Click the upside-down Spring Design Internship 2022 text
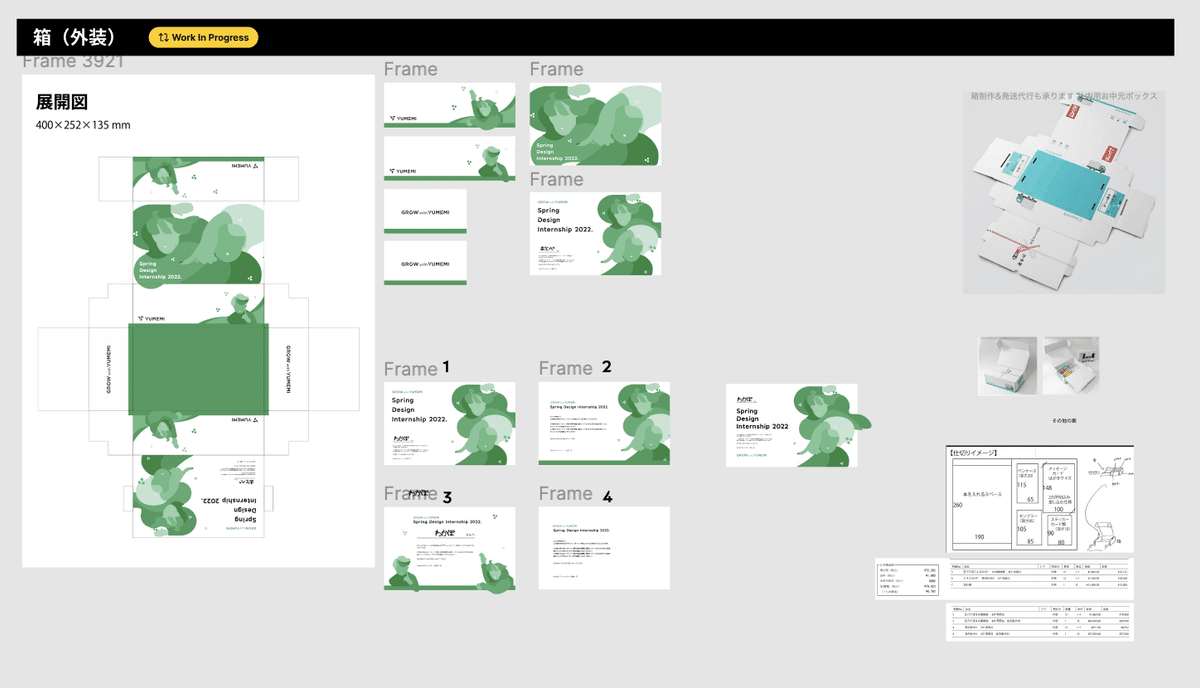The height and width of the screenshot is (688, 1200). (230, 510)
